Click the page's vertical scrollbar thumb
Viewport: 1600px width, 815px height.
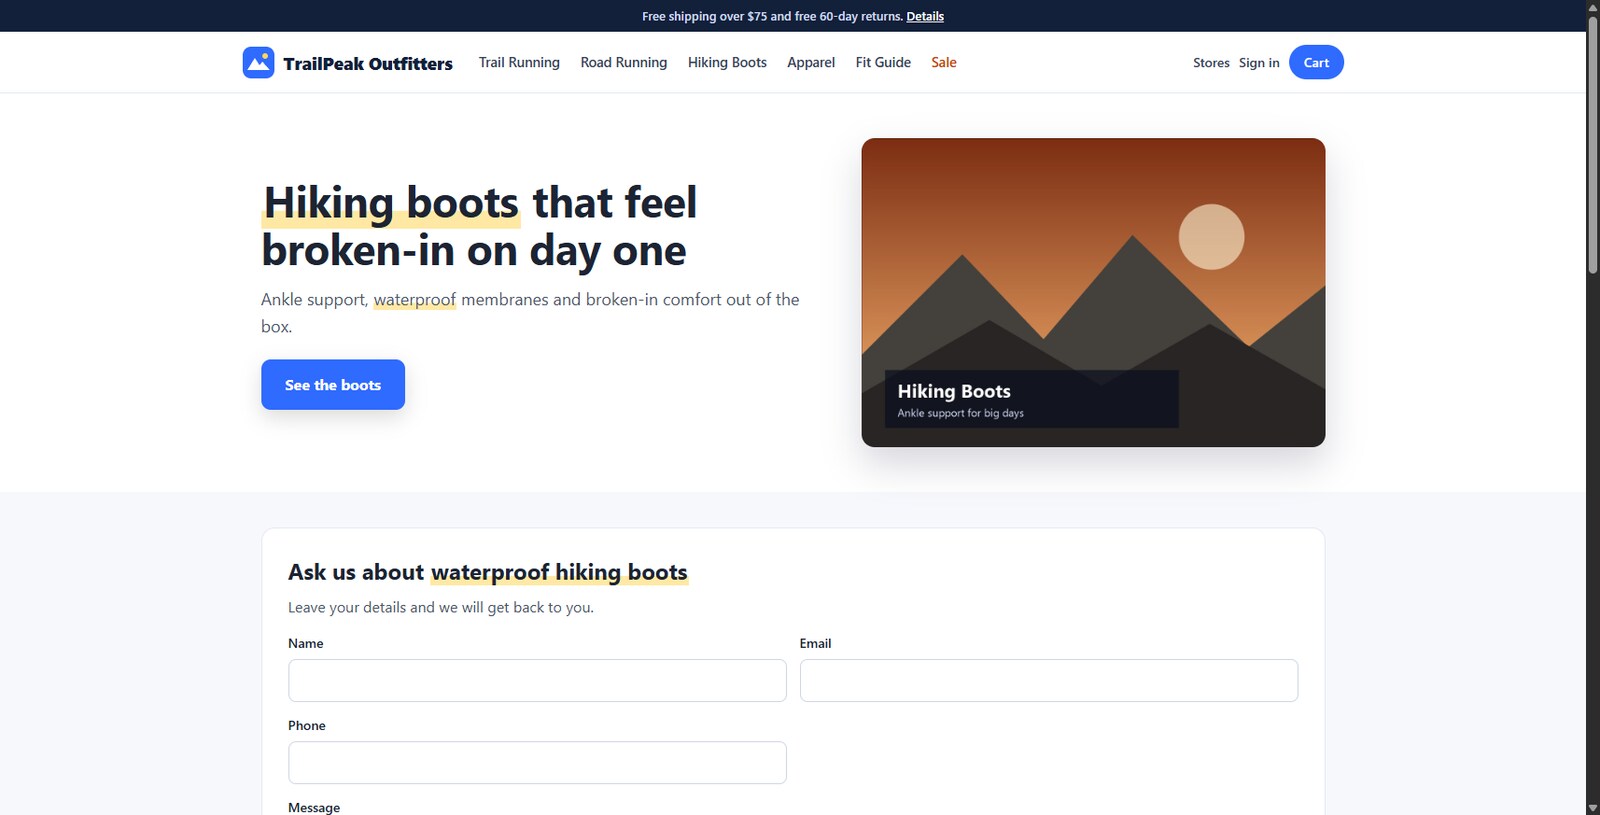(1593, 143)
